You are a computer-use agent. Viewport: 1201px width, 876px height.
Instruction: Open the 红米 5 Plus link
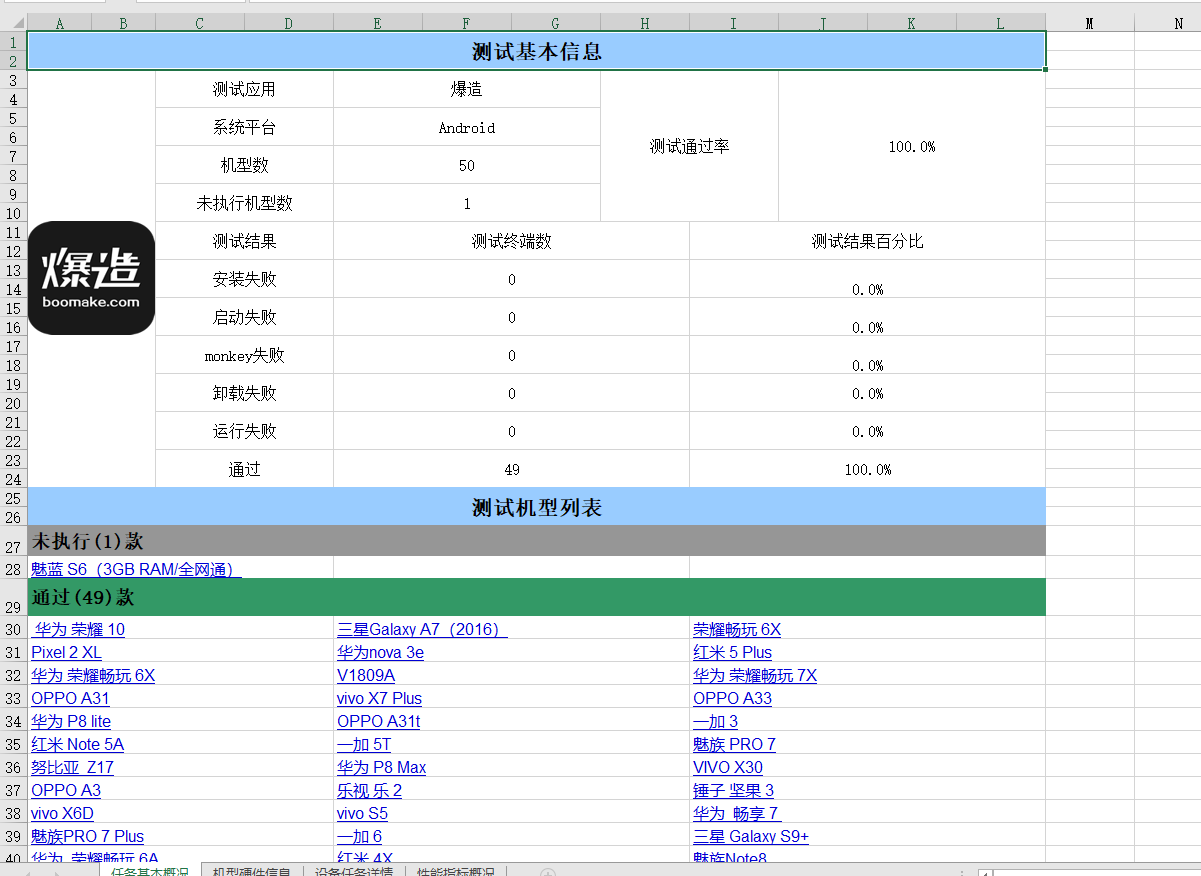click(732, 652)
